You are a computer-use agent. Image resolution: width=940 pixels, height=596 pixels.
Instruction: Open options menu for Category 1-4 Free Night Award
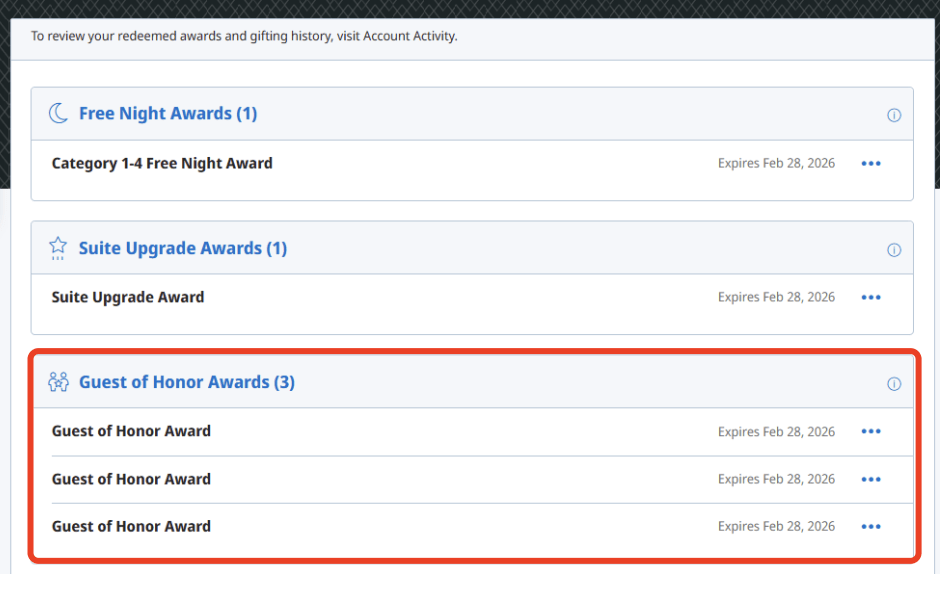pos(871,164)
